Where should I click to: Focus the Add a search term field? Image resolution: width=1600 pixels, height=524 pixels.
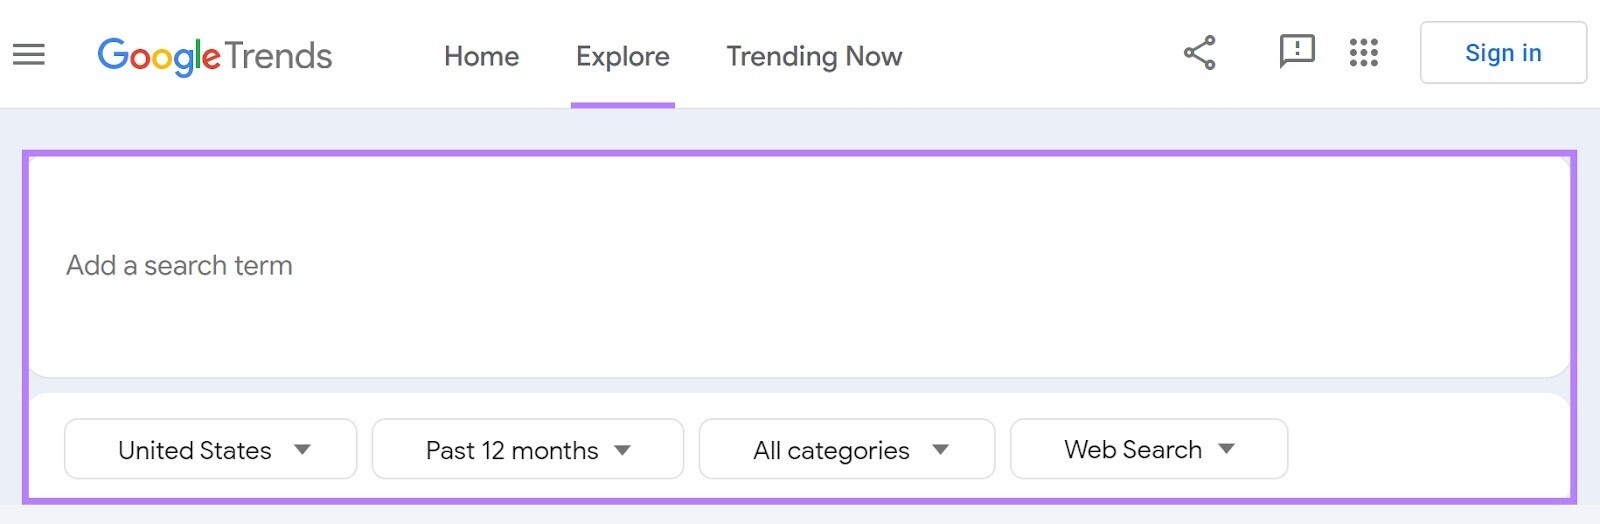click(180, 265)
